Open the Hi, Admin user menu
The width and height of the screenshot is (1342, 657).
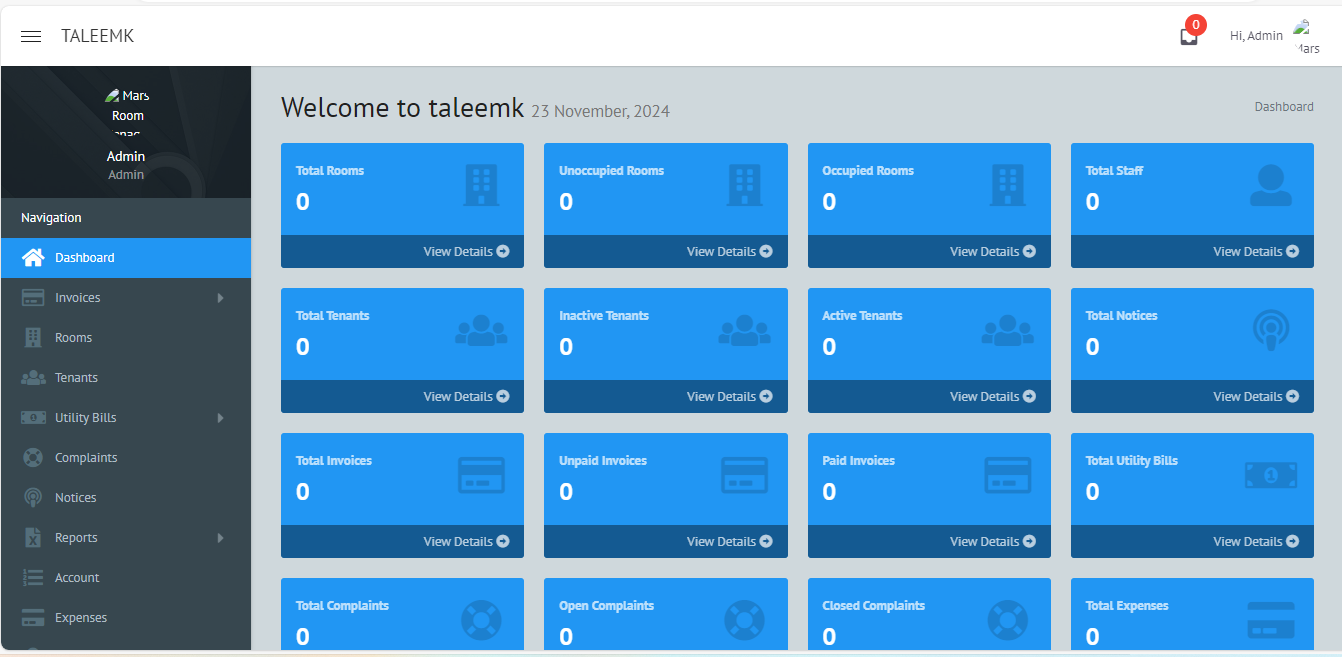click(x=1256, y=36)
